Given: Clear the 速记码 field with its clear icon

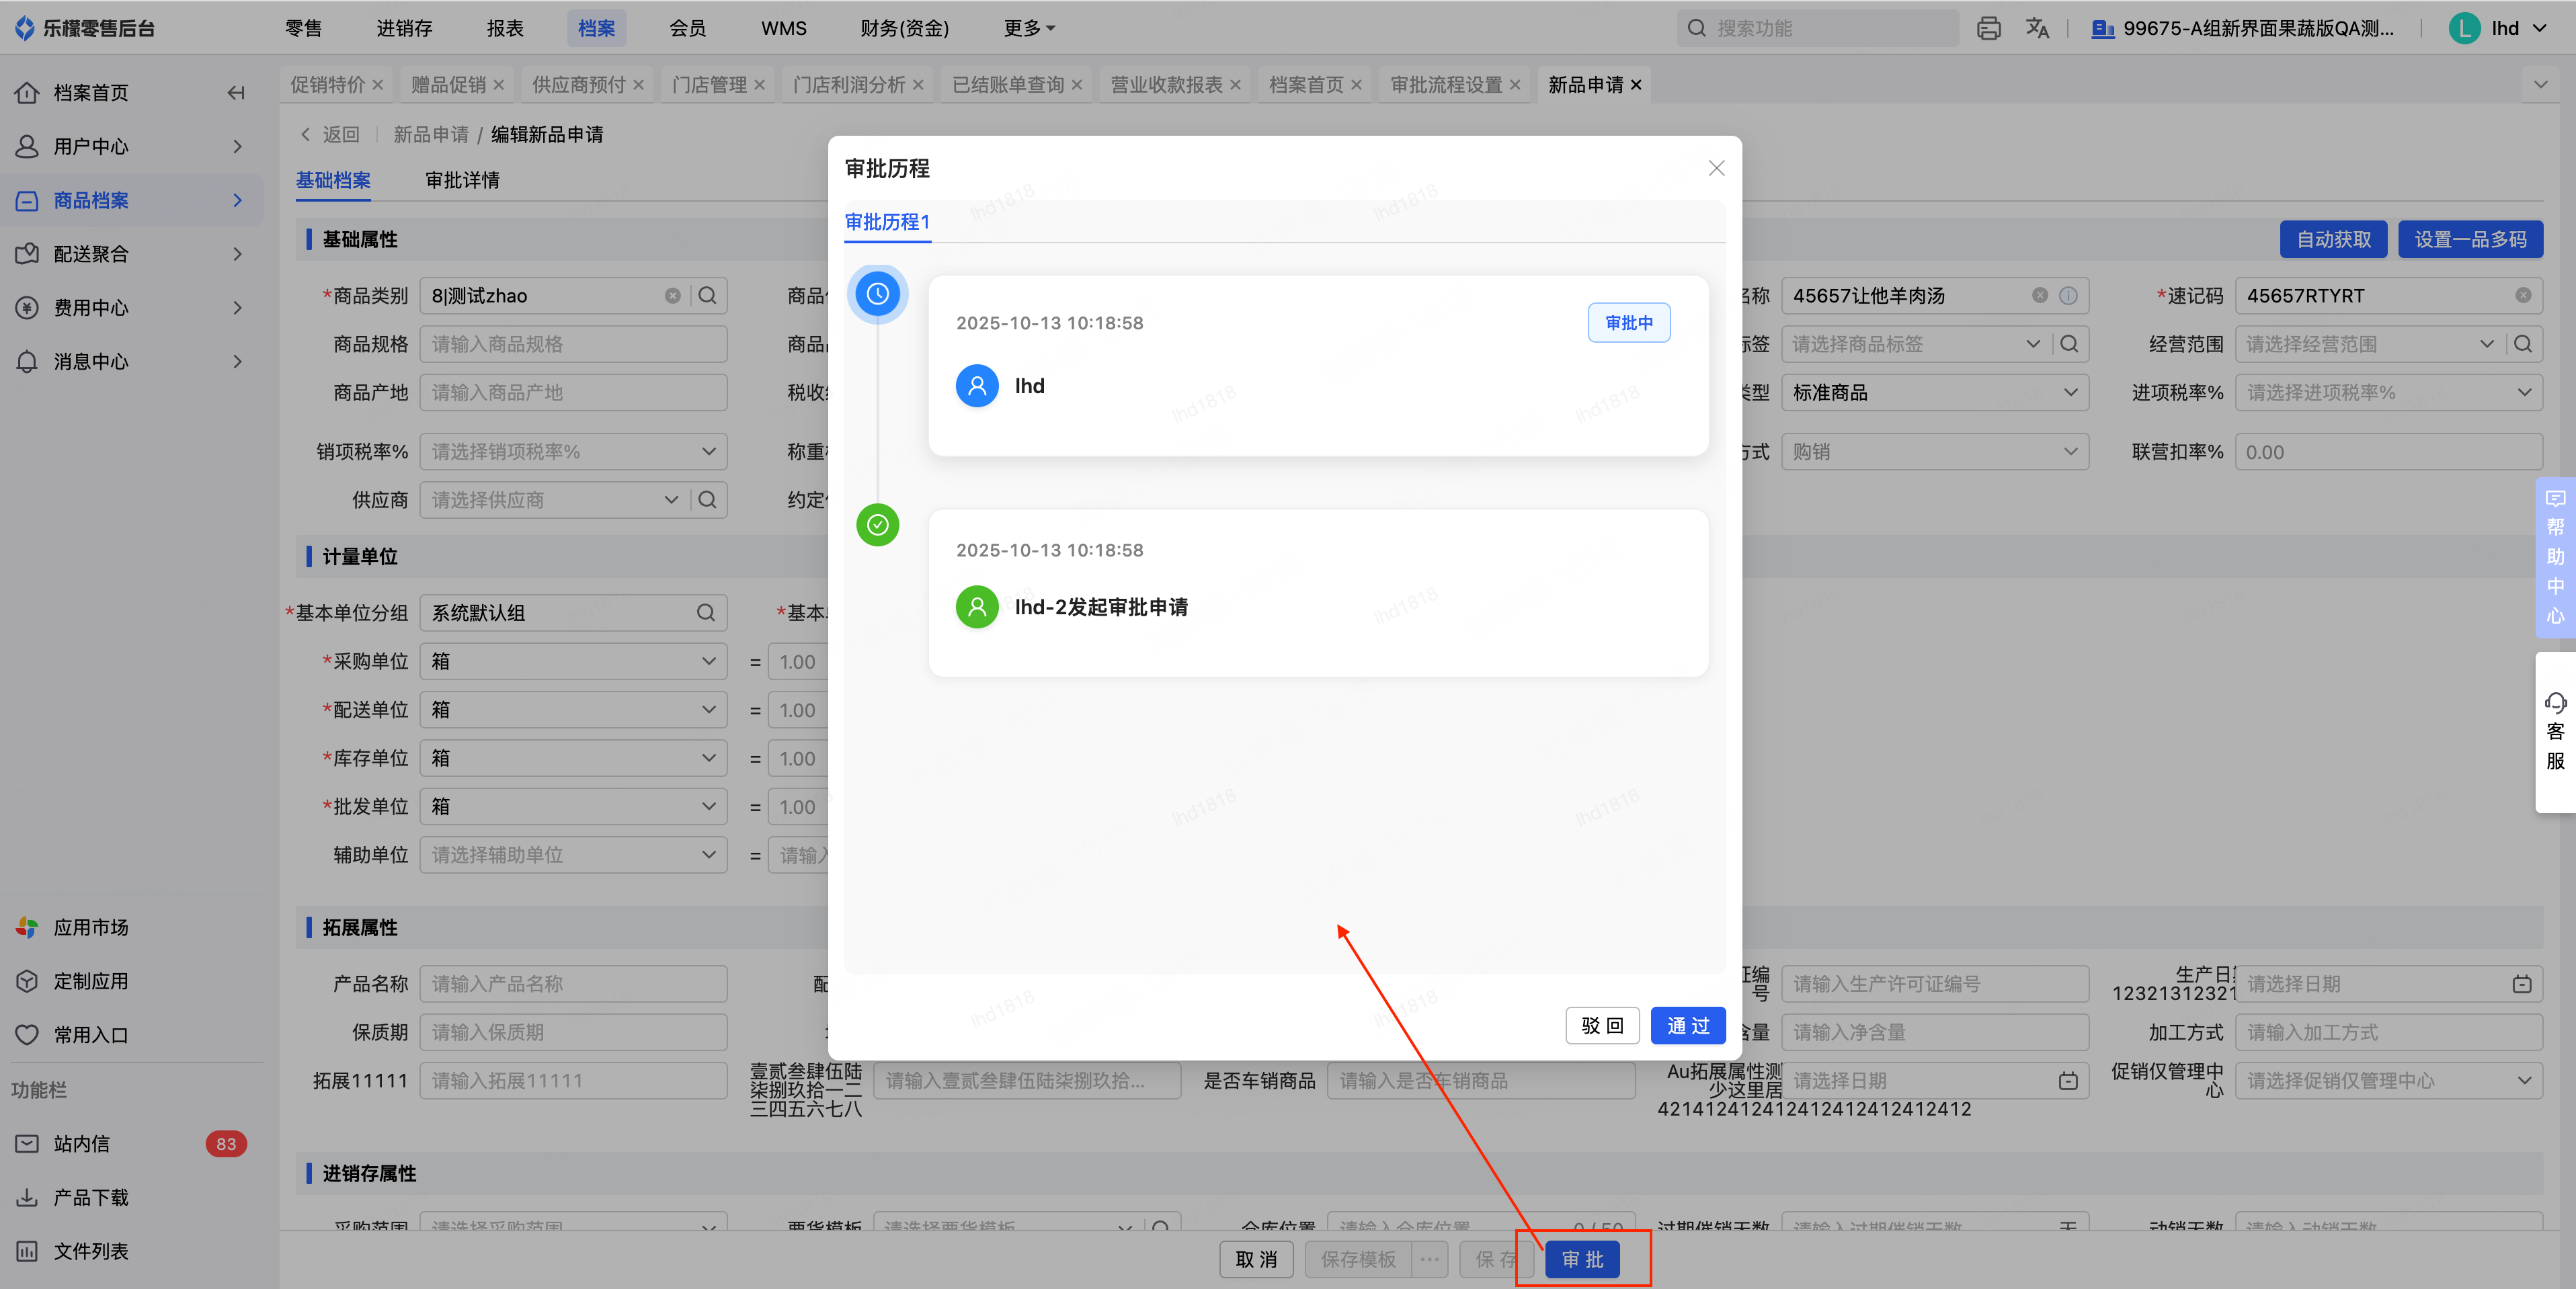Looking at the screenshot, I should 2522,296.
